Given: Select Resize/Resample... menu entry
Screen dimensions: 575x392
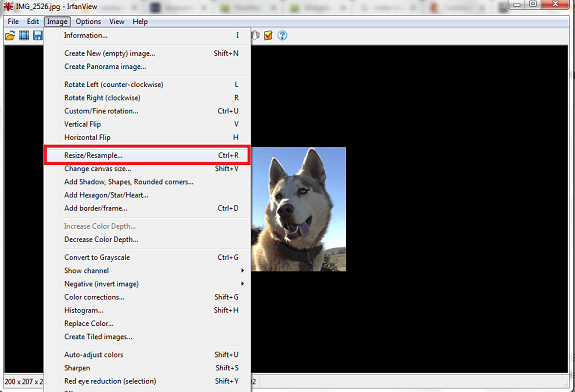Looking at the screenshot, I should click(x=147, y=155).
